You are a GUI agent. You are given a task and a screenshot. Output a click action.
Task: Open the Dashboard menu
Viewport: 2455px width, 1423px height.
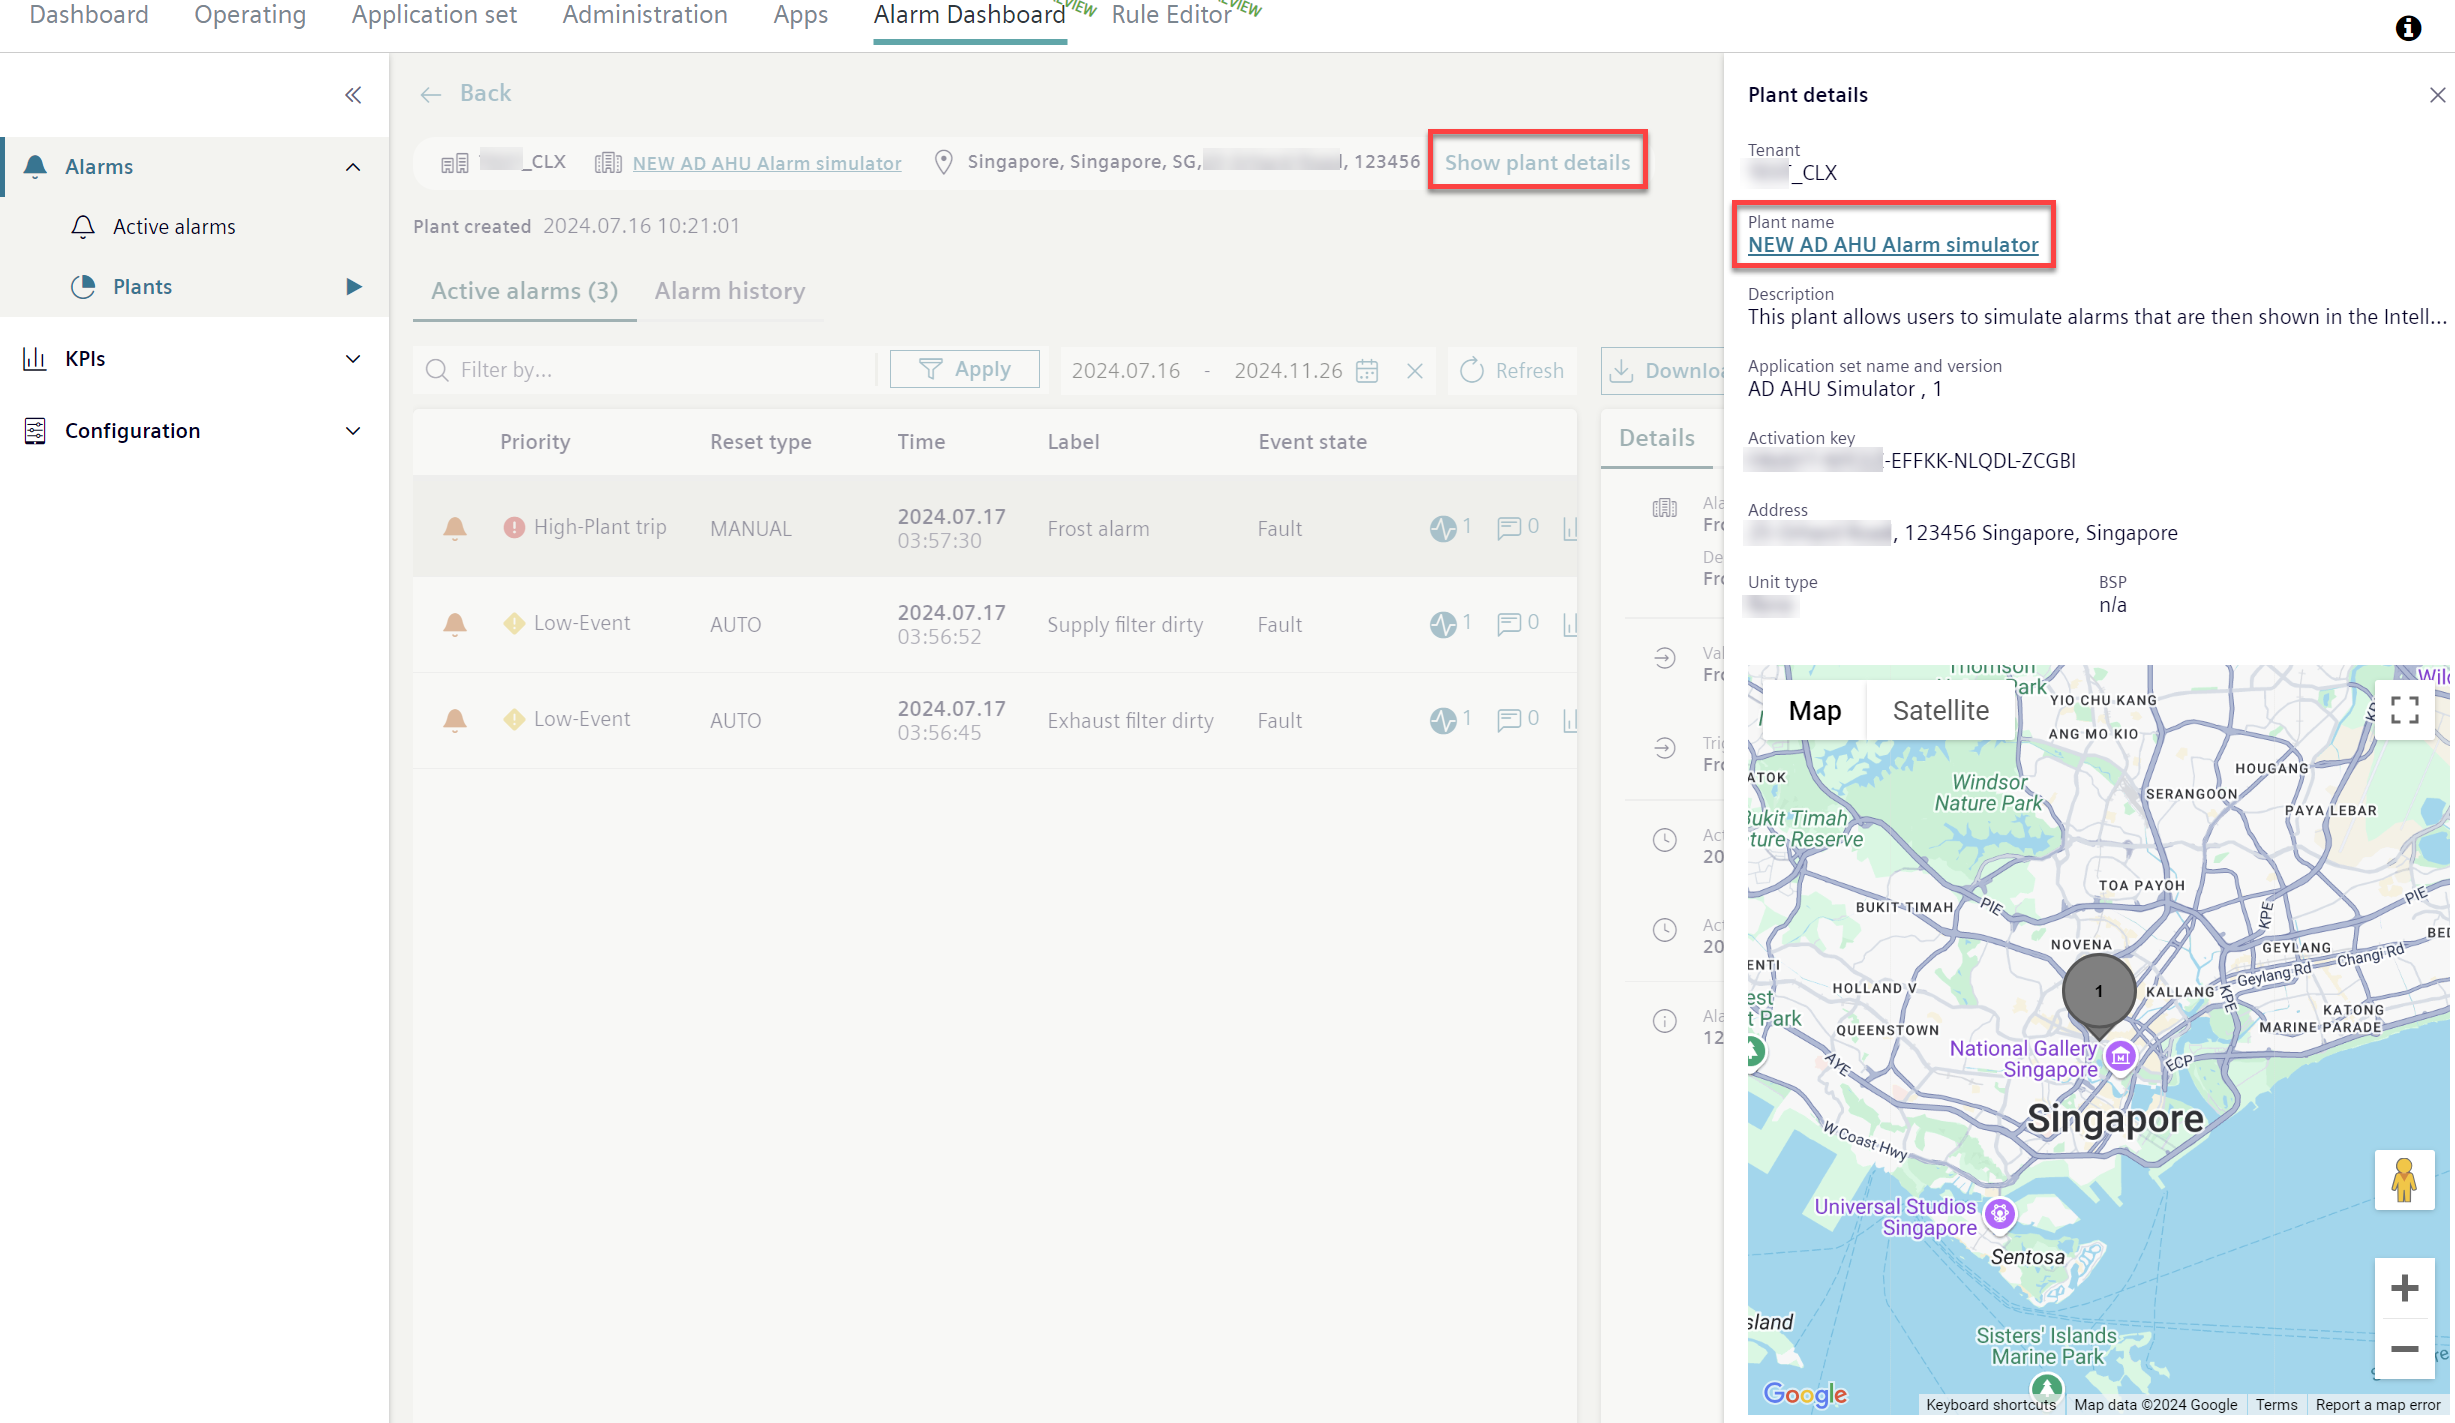click(x=89, y=15)
